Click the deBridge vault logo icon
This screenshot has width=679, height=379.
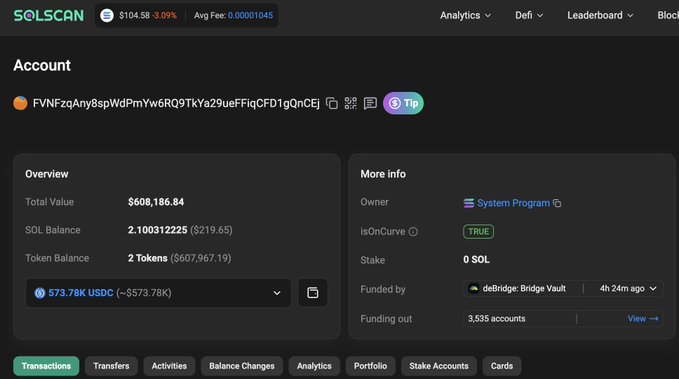(474, 288)
